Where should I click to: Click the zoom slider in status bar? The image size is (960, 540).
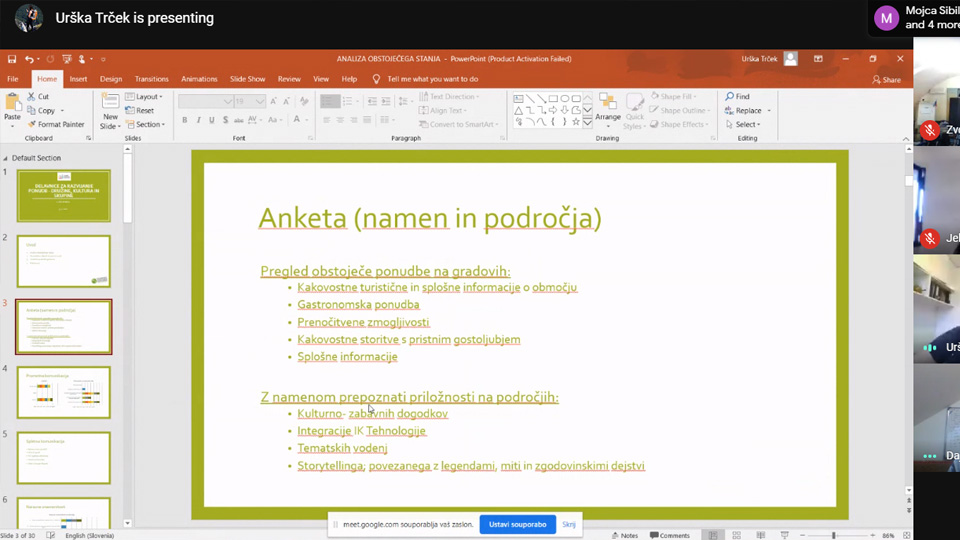(833, 535)
